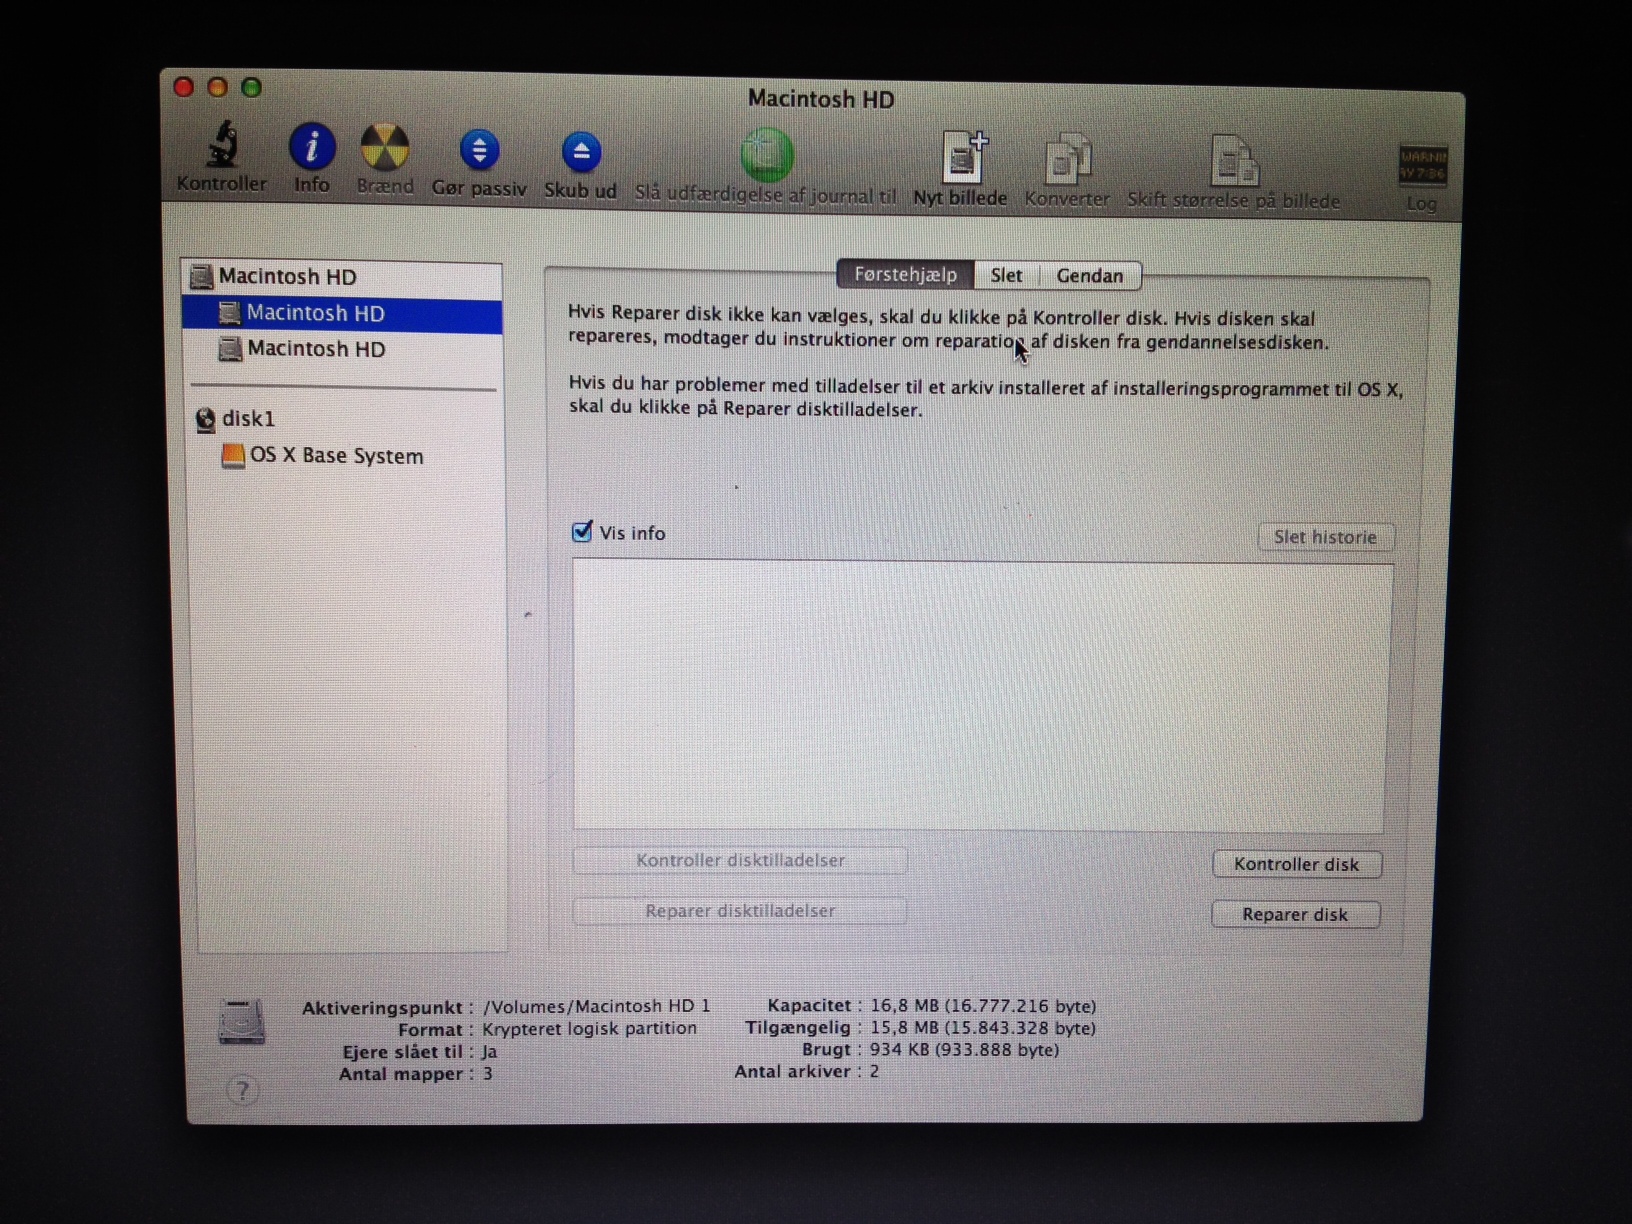Click the /Volumes/Macintosh HD 1 mount point

597,1006
